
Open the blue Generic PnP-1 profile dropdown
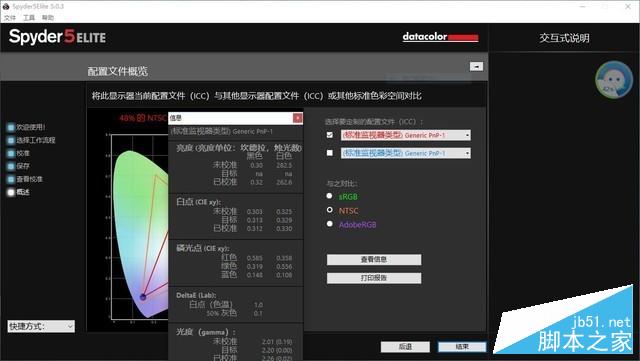pyautogui.click(x=406, y=153)
